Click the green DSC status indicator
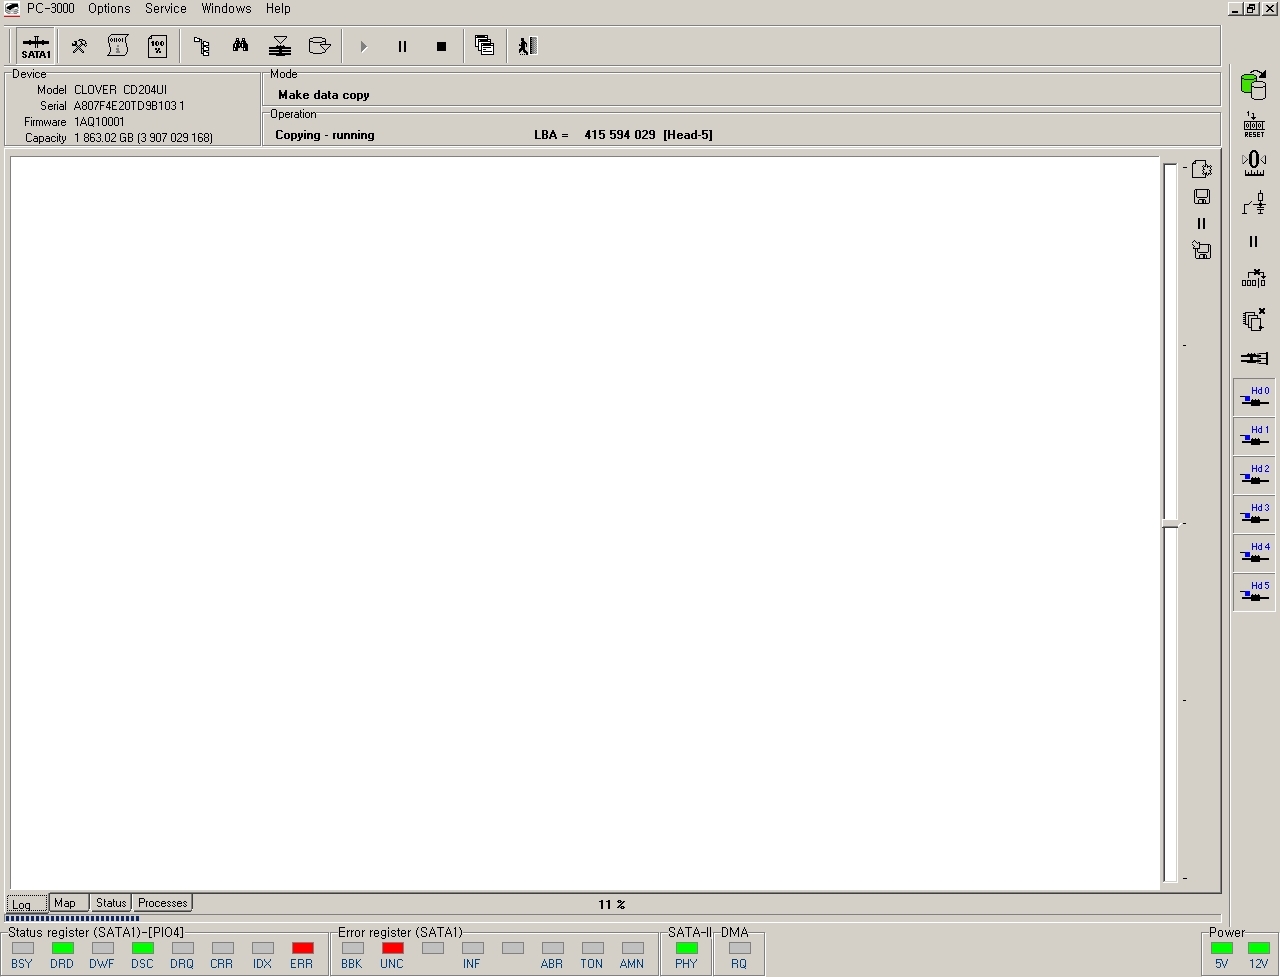Image resolution: width=1280 pixels, height=977 pixels. click(142, 948)
